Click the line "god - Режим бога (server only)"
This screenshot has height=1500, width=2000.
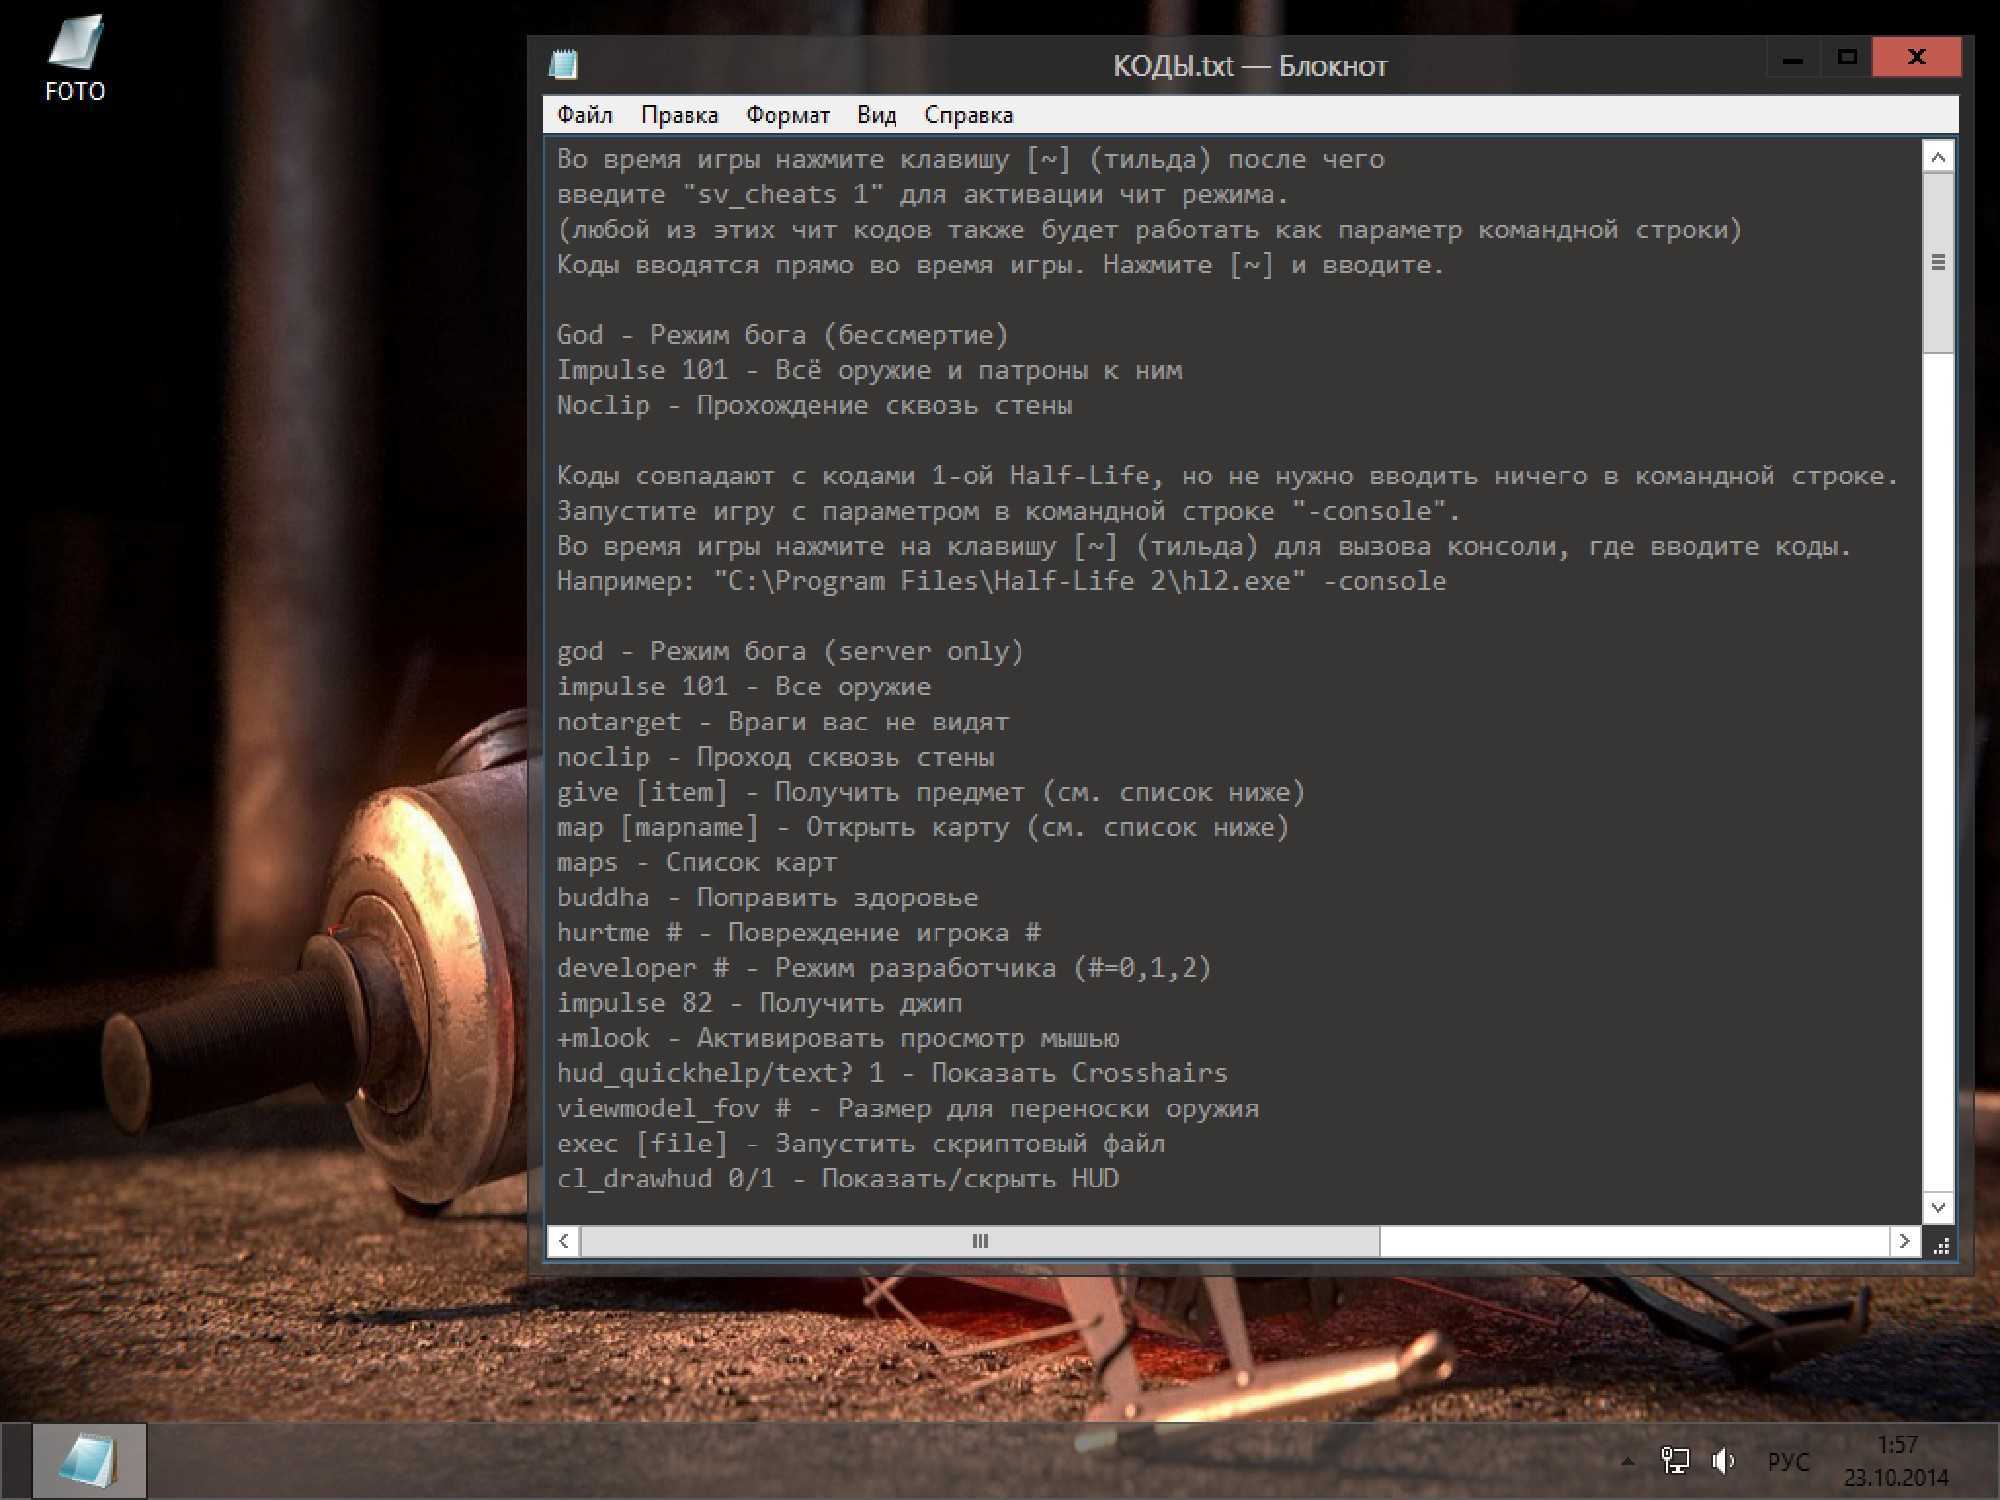[790, 651]
